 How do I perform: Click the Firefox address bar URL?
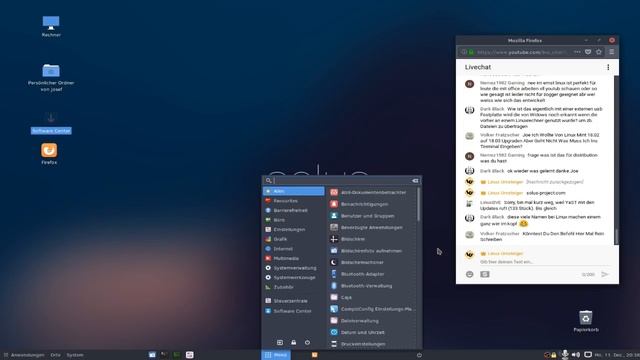(x=521, y=52)
